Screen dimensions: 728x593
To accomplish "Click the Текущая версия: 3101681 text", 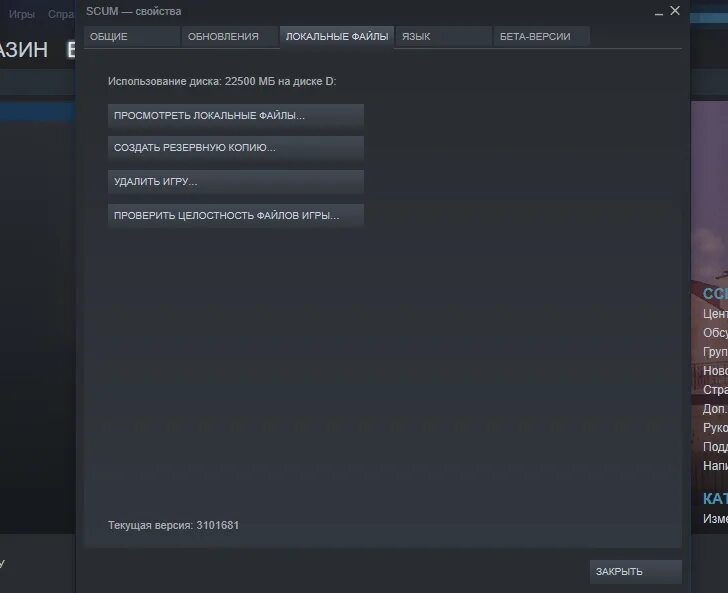I will click(173, 525).
